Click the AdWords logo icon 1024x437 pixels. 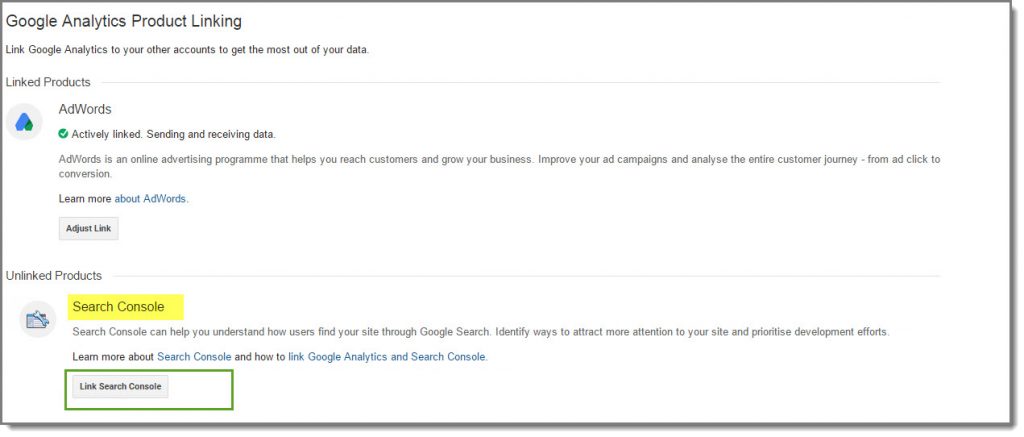(x=24, y=122)
